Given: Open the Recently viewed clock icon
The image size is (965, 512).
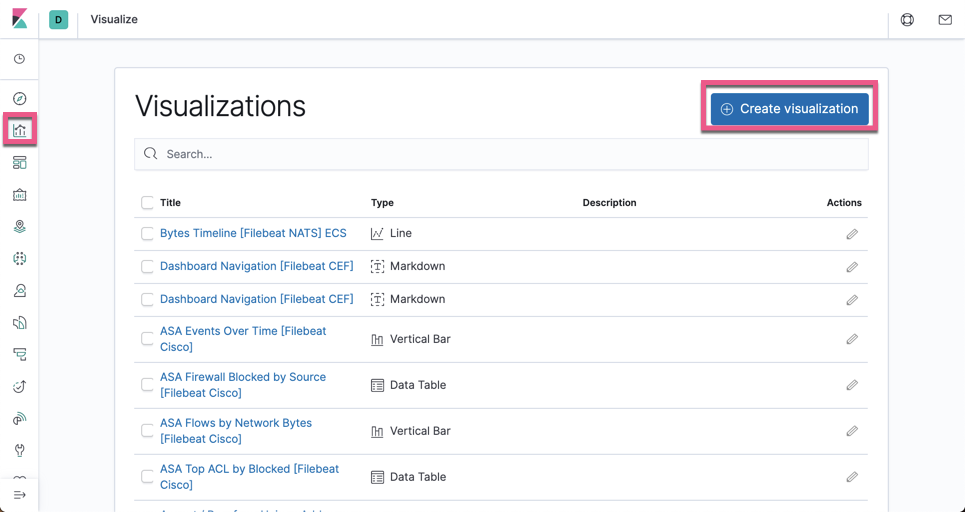Looking at the screenshot, I should pos(20,58).
